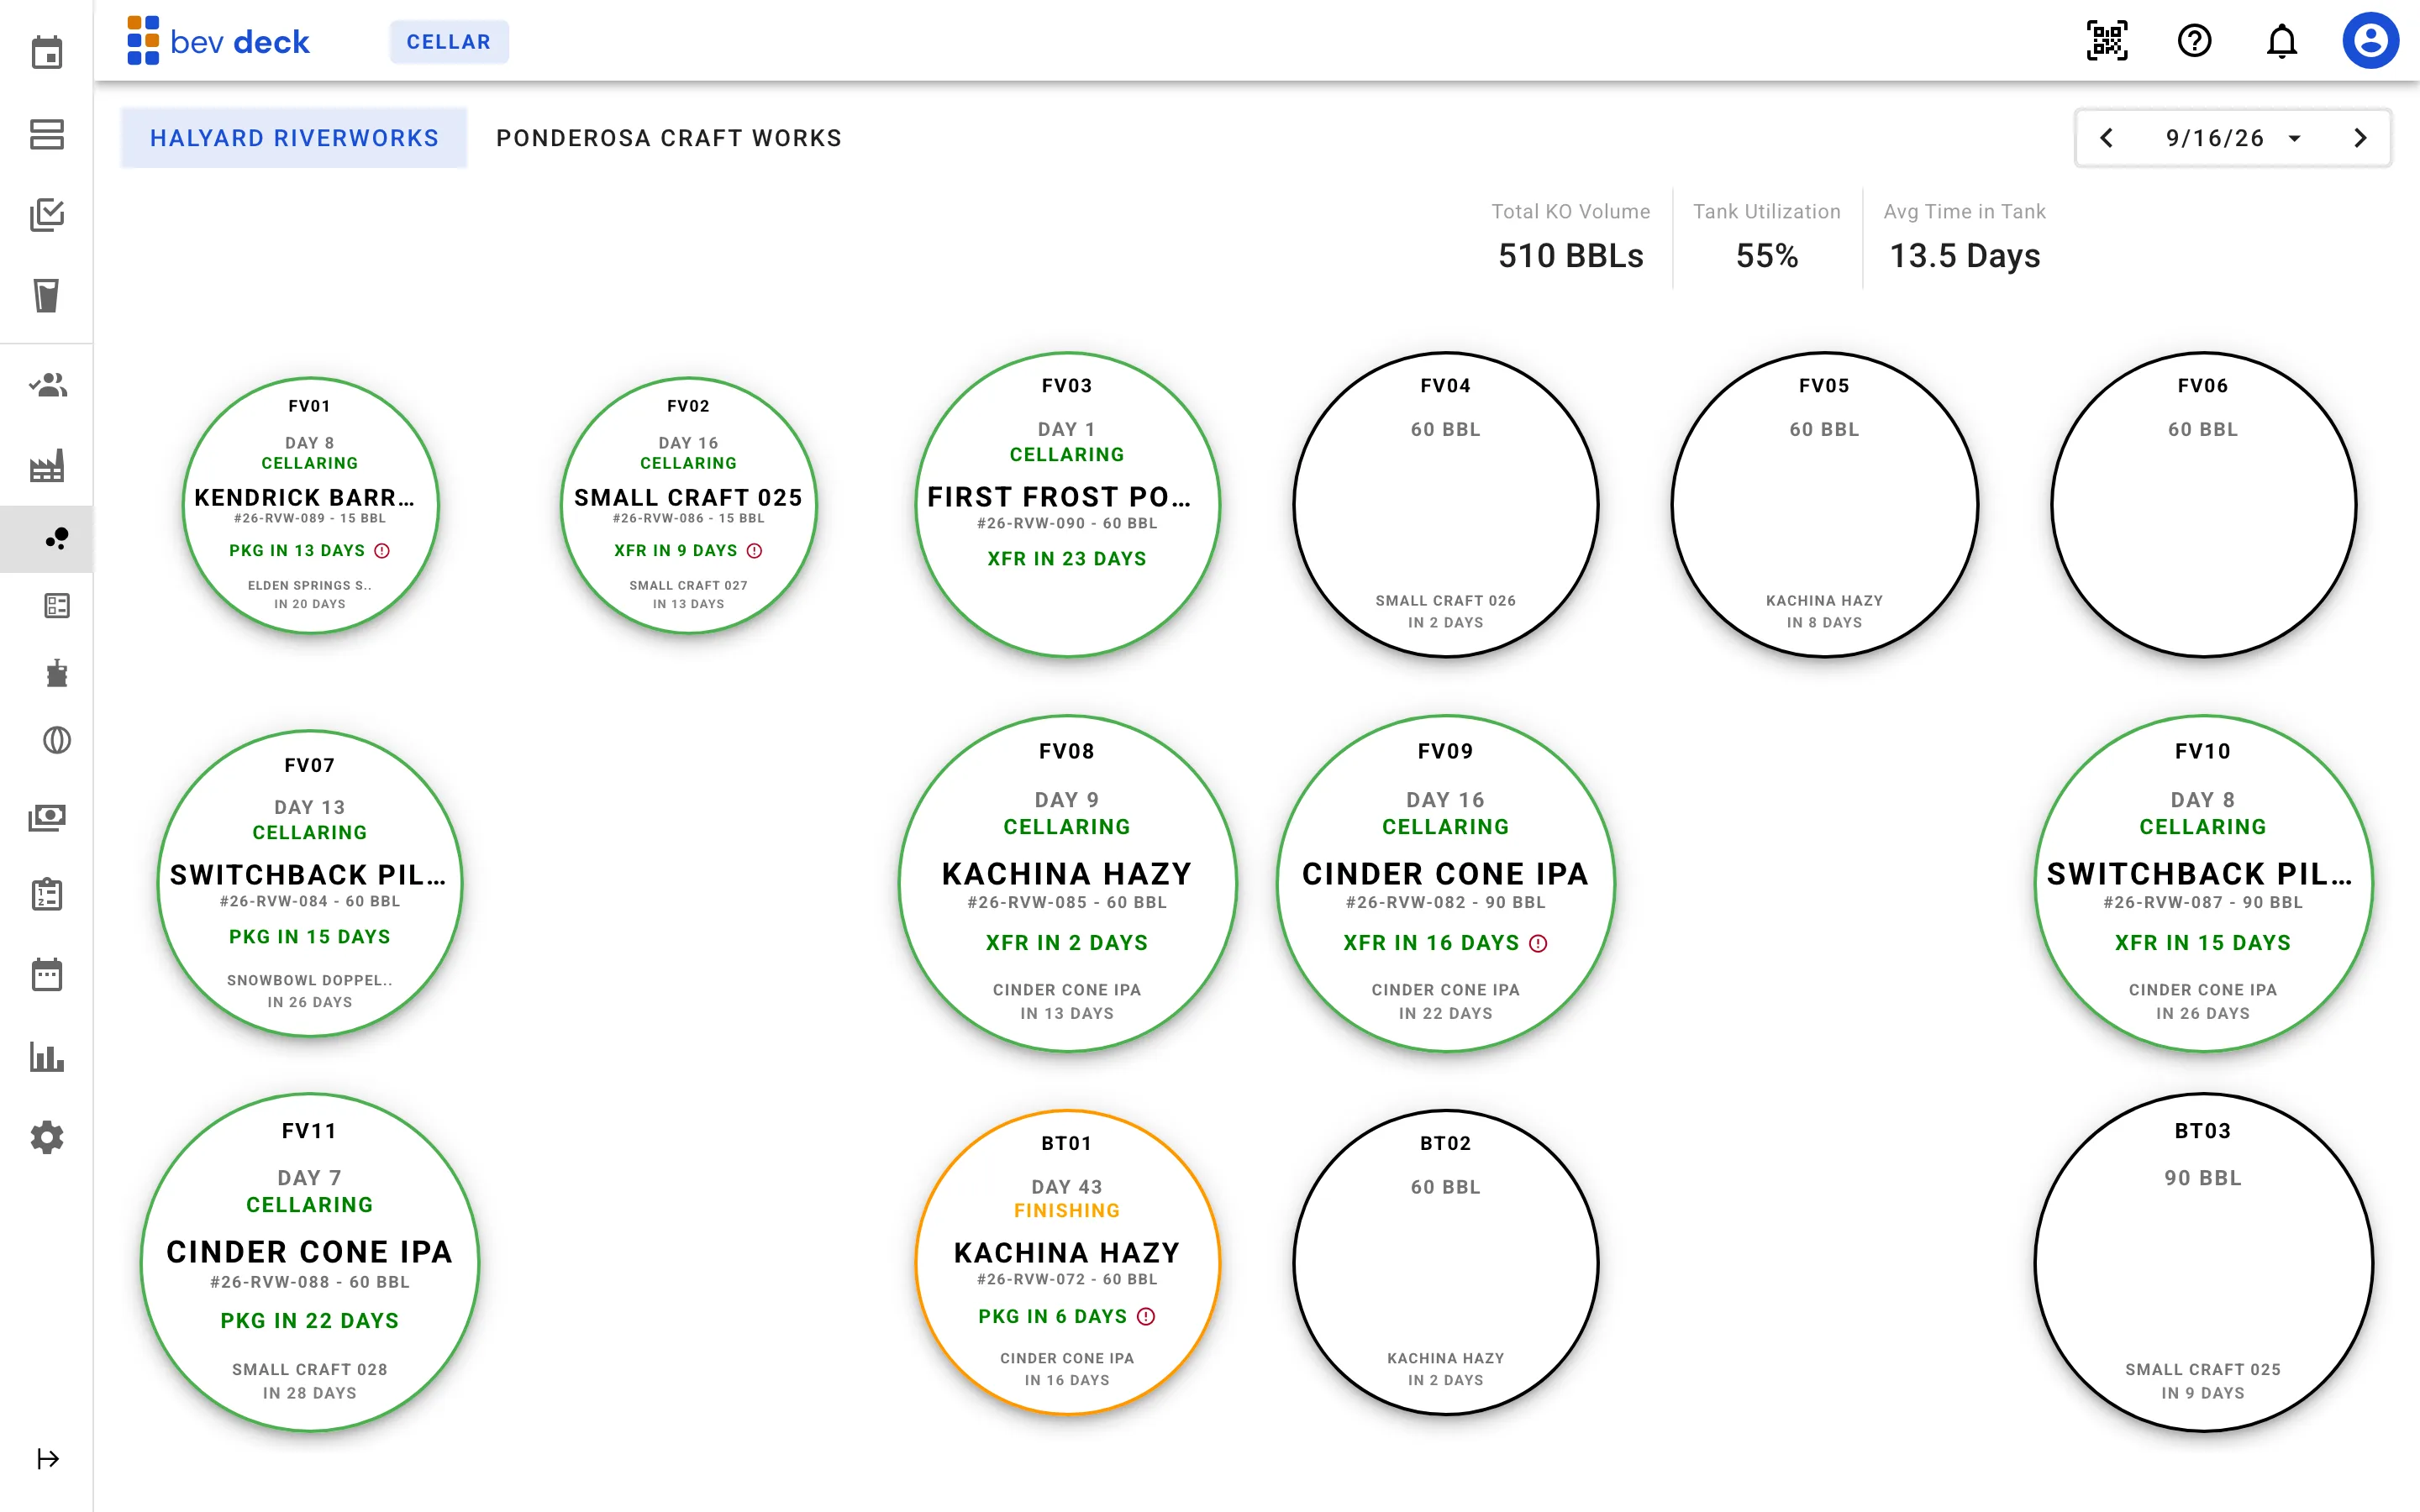The image size is (2420, 1512).
Task: Click the Tank Utilization 55% value
Action: point(1766,256)
